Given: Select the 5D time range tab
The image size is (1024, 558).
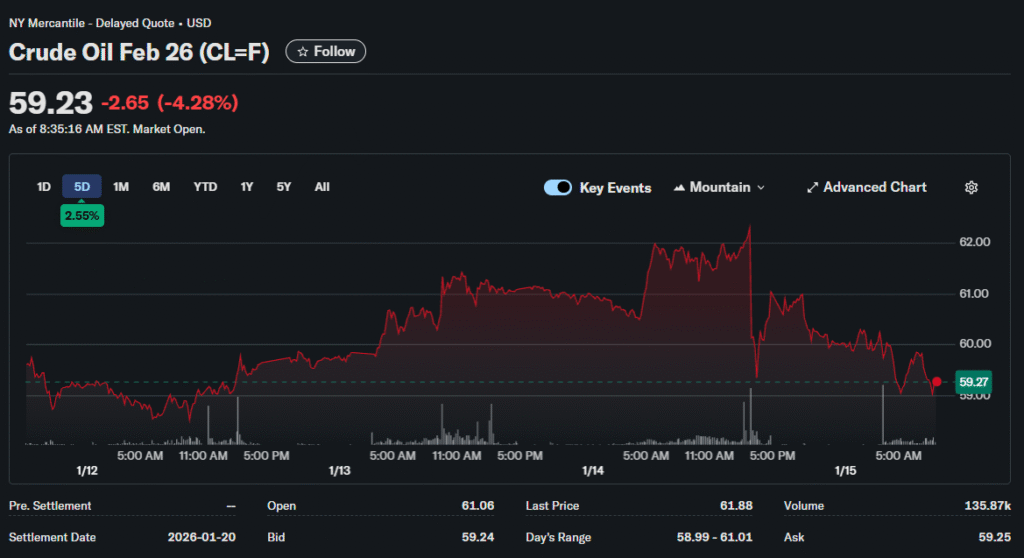Looking at the screenshot, I should pyautogui.click(x=82, y=187).
